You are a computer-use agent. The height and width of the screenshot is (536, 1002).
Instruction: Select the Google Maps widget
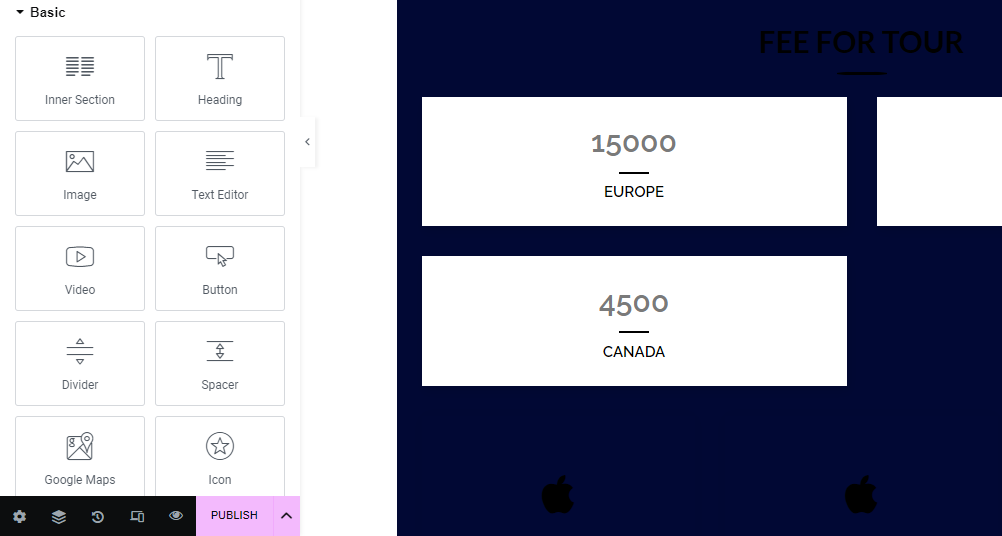80,456
